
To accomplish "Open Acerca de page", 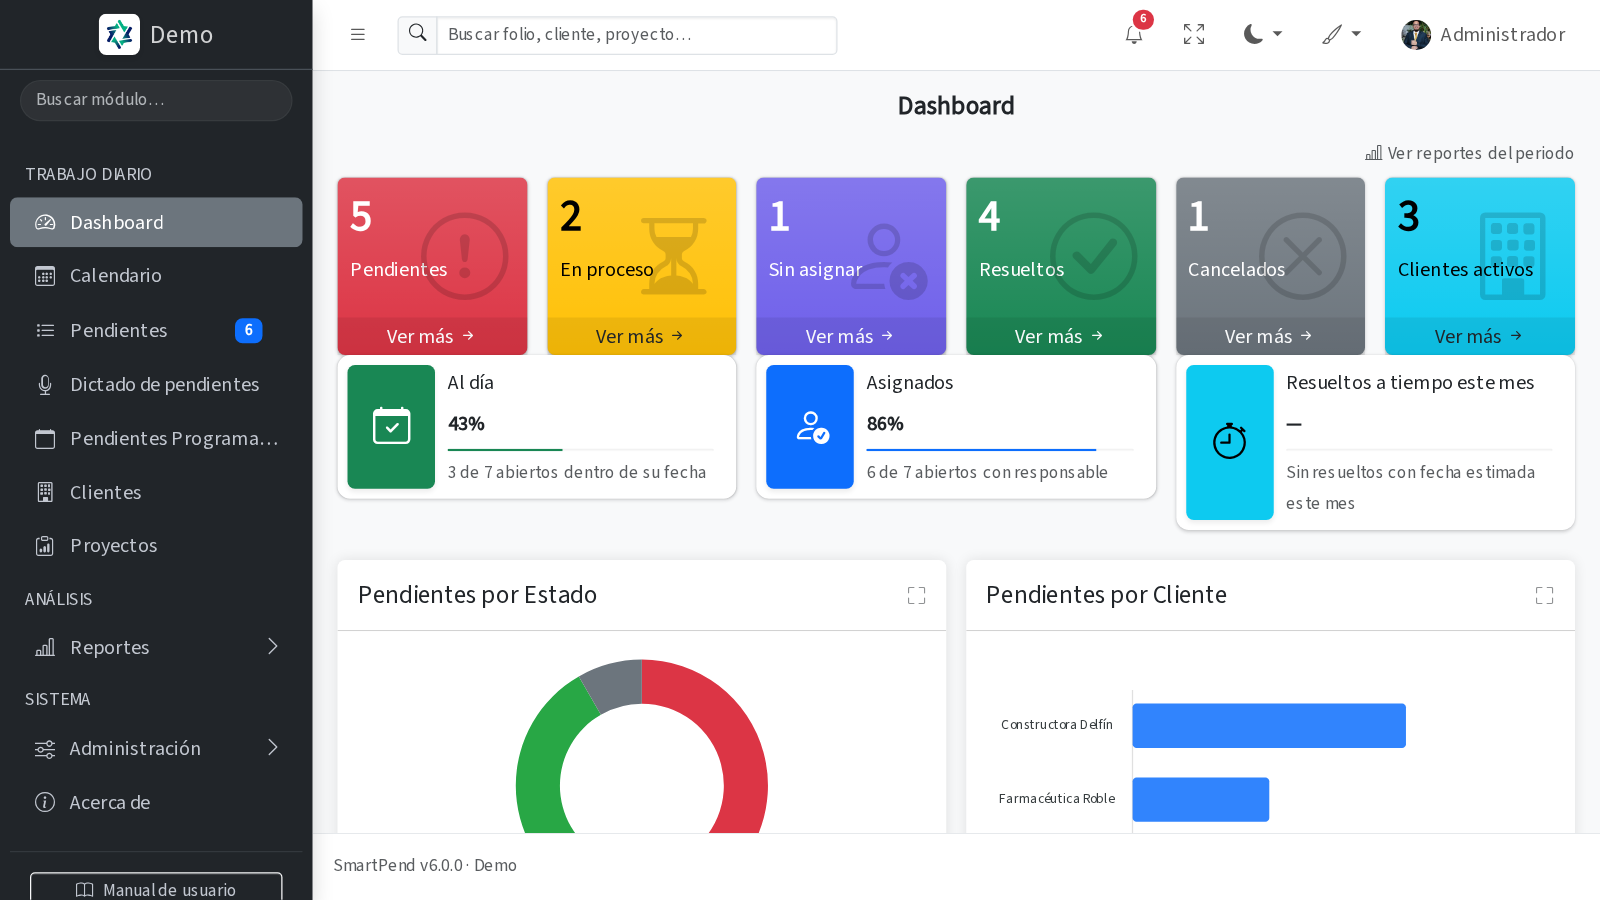I will point(156,802).
